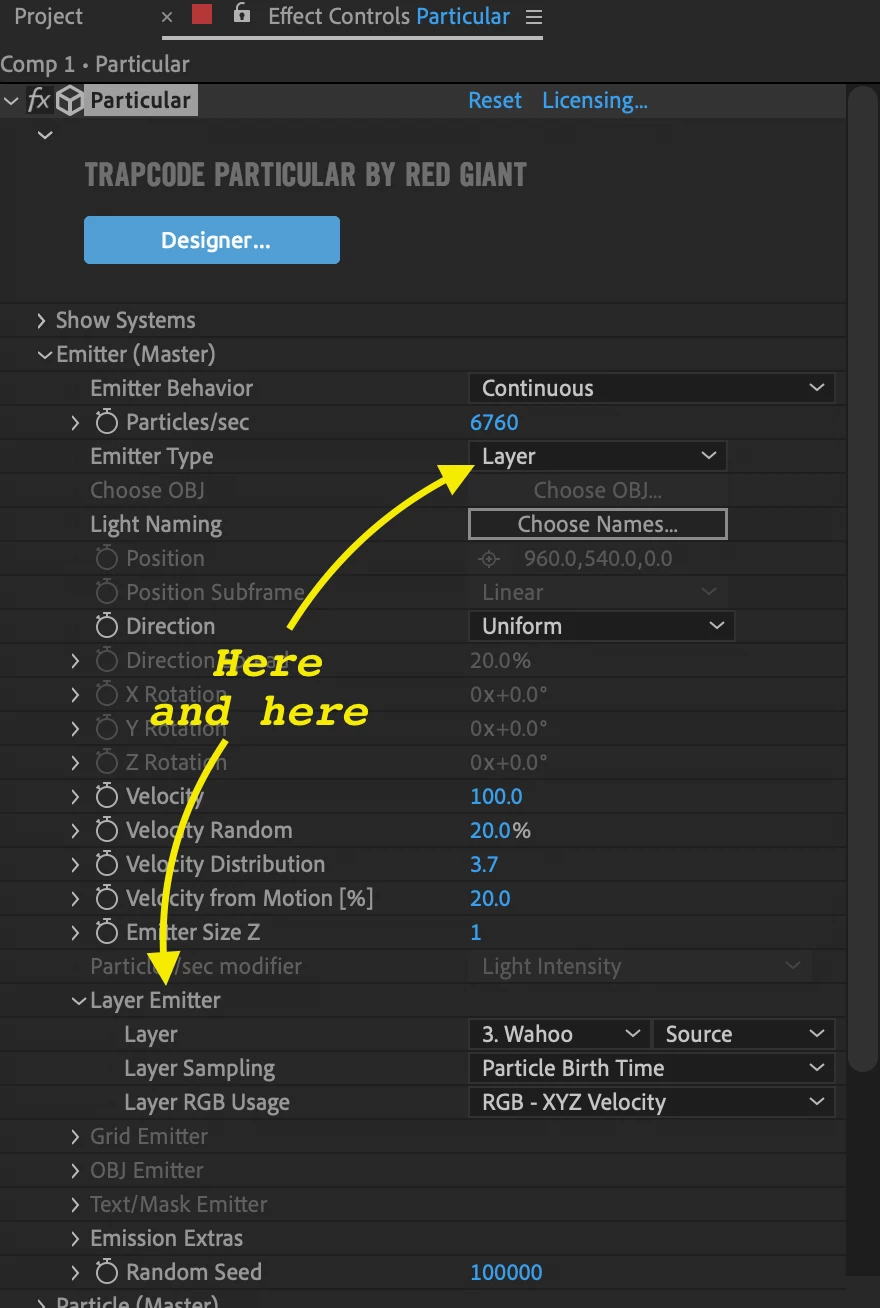
Task: Expand the Velocity property
Action: [x=75, y=796]
